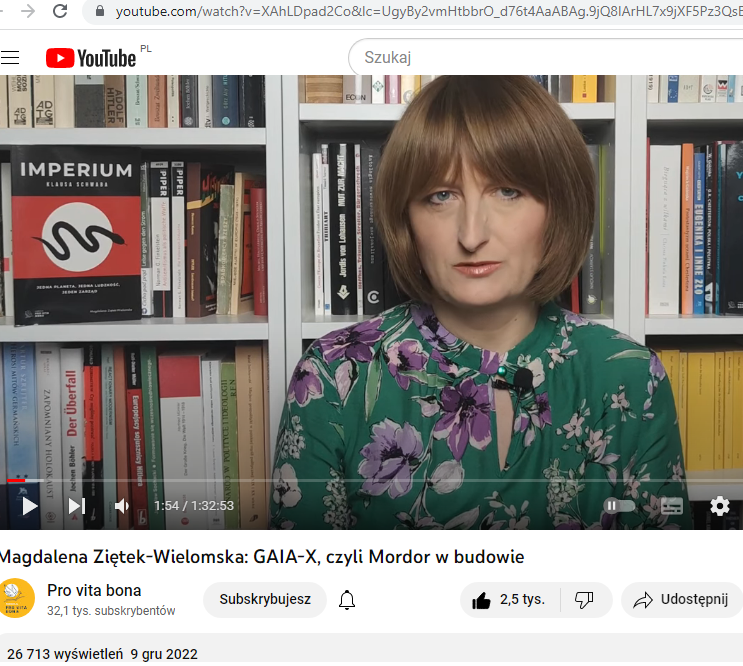Open the notification bell options
The width and height of the screenshot is (743, 666).
[x=347, y=600]
